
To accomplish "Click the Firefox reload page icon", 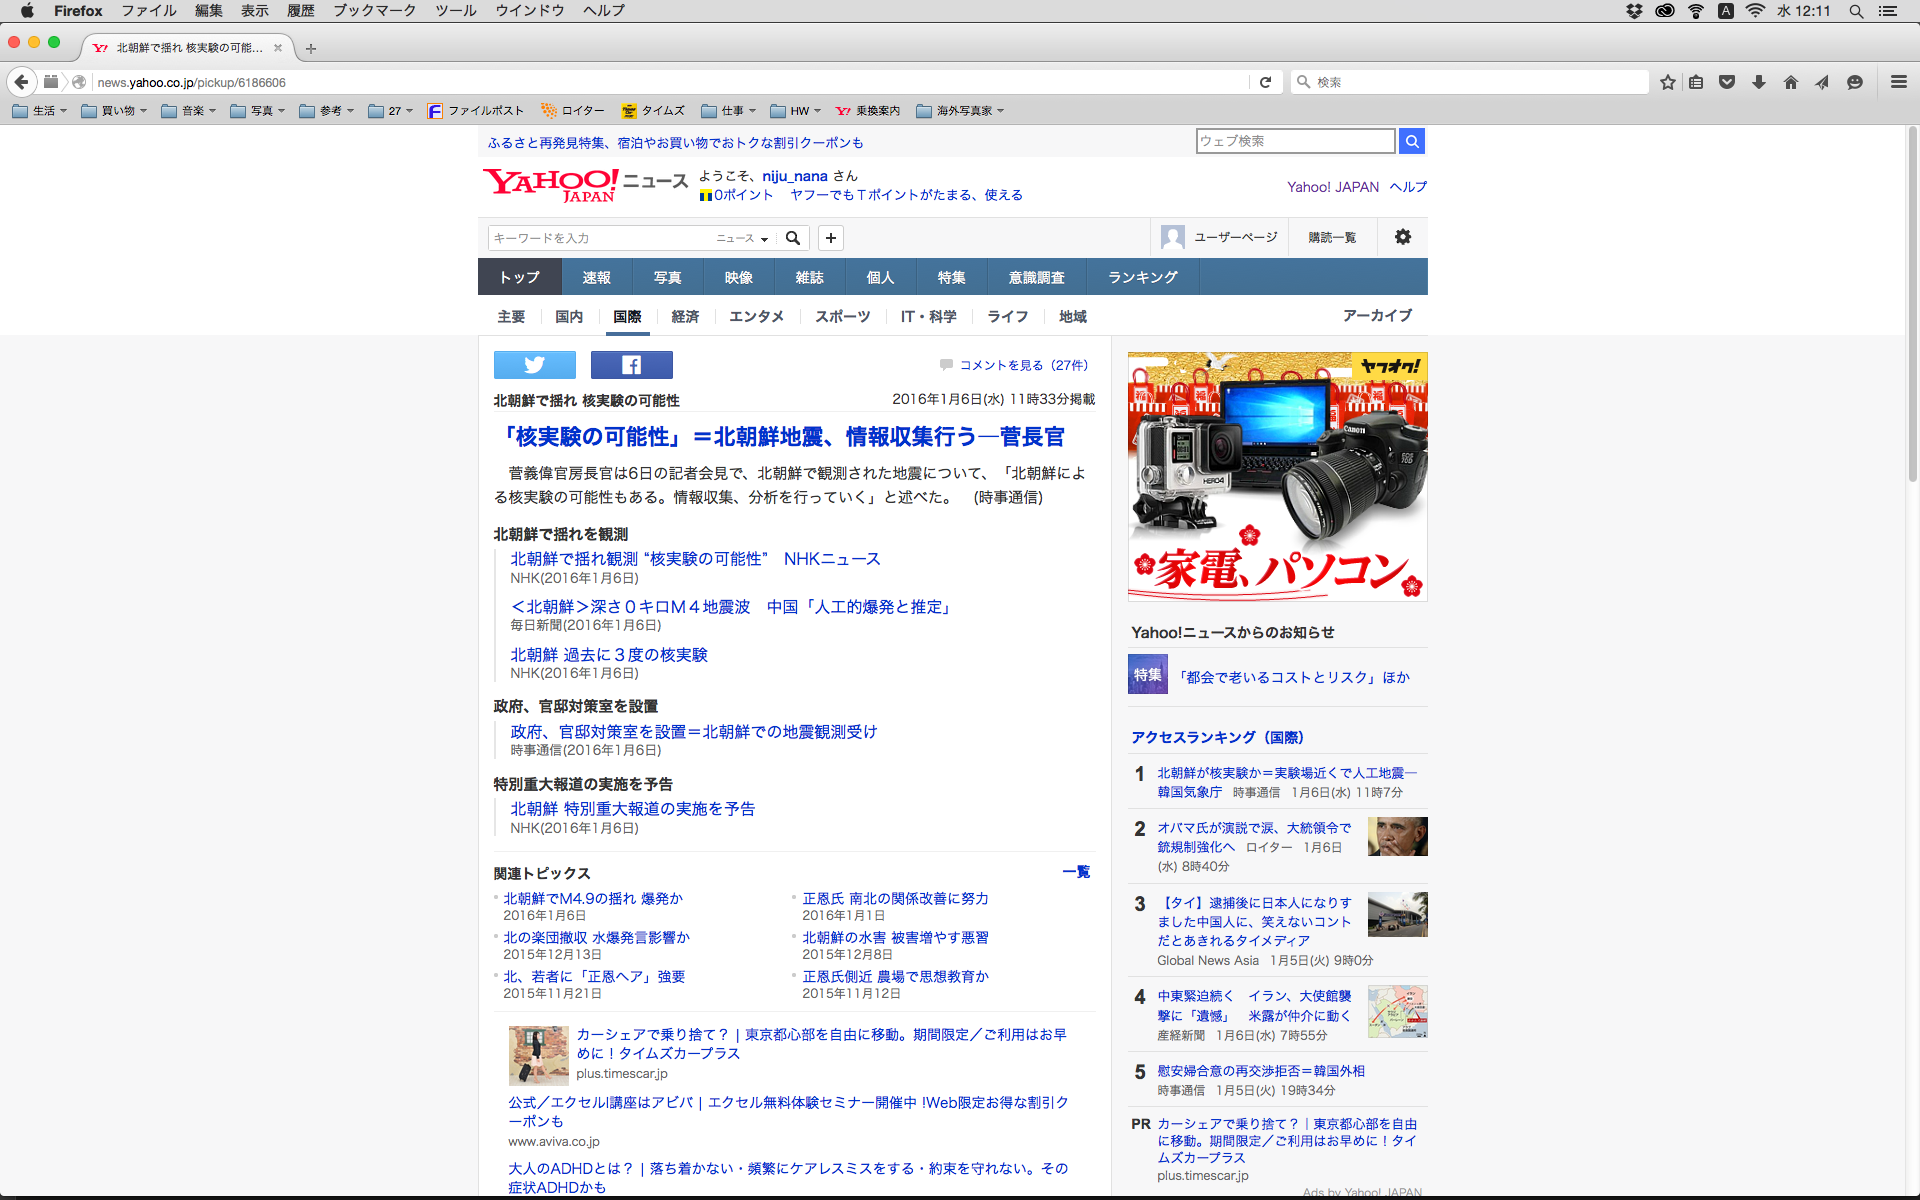I will (x=1265, y=82).
